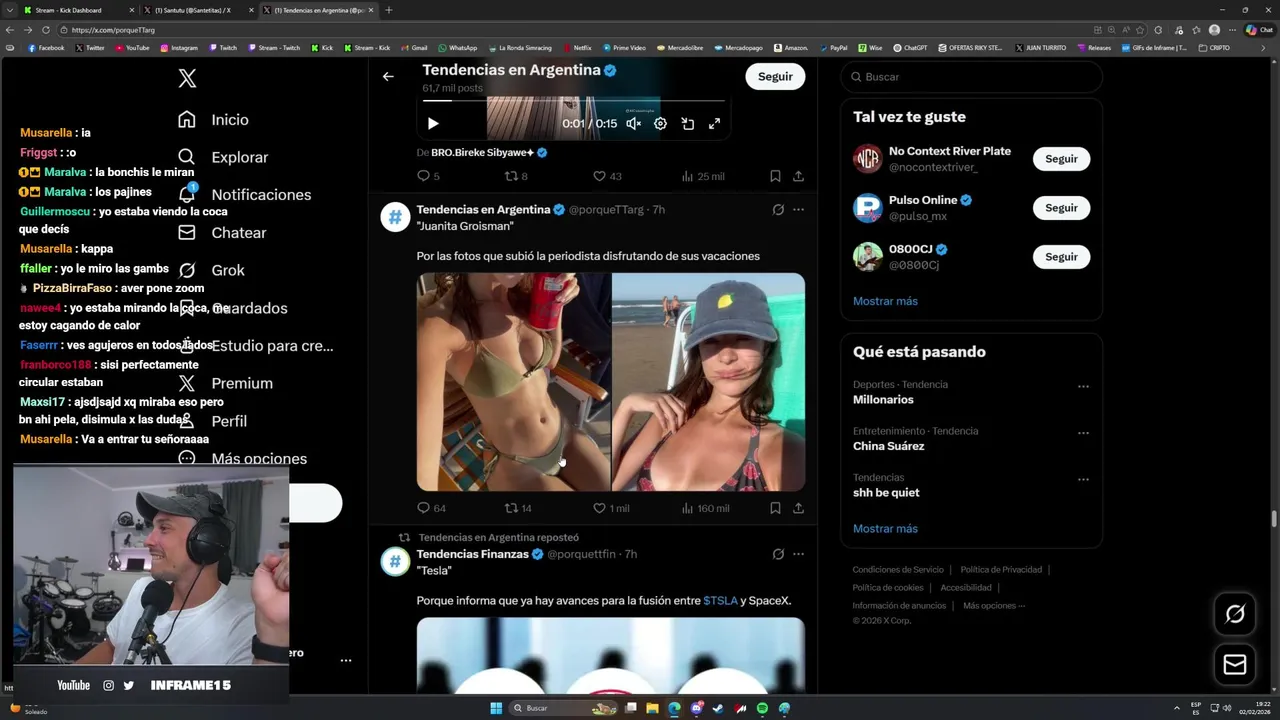Repost the post with 14 reposts

(x=518, y=508)
